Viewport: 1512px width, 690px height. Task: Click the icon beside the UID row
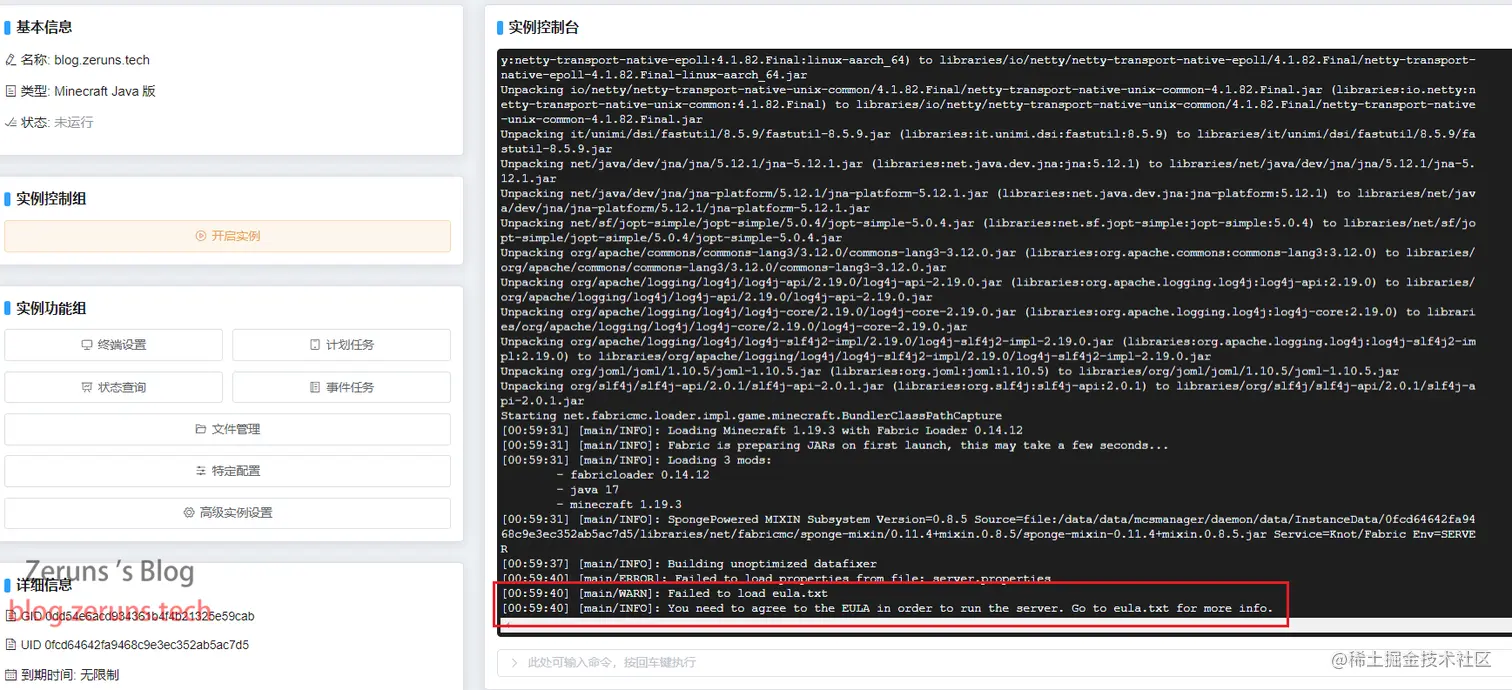pos(11,645)
